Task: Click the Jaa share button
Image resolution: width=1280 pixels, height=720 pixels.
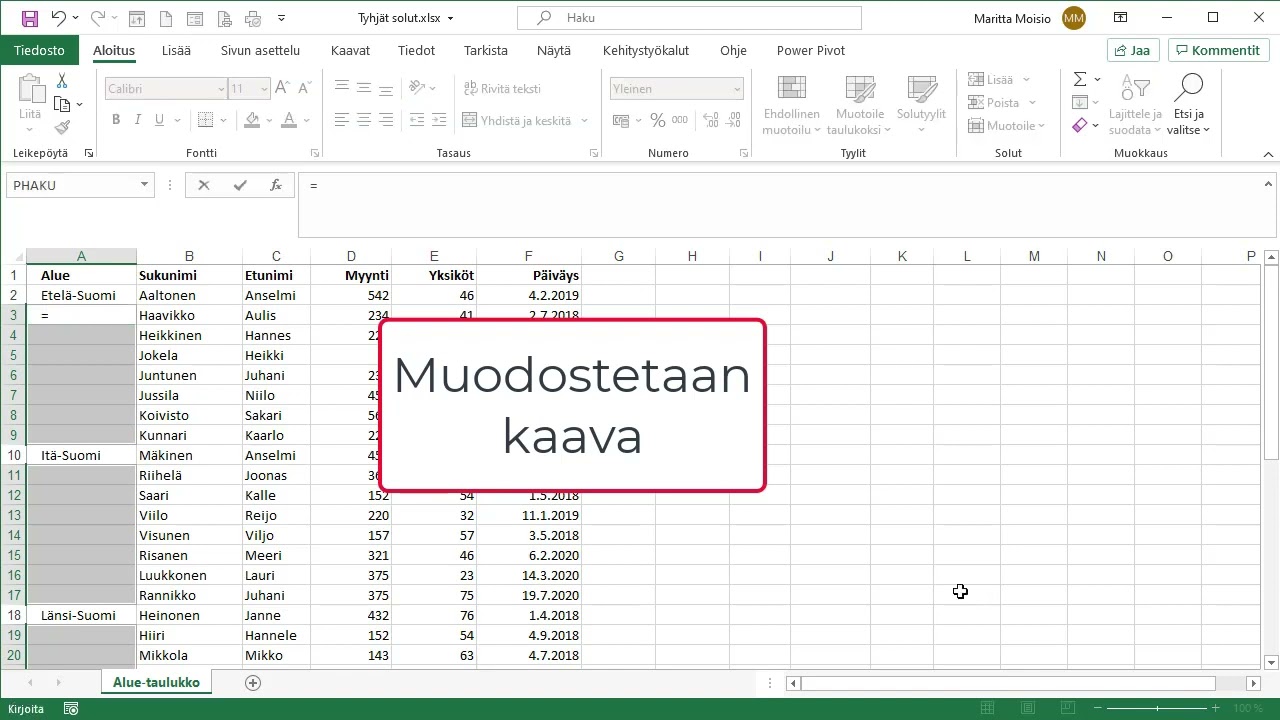Action: pyautogui.click(x=1133, y=51)
